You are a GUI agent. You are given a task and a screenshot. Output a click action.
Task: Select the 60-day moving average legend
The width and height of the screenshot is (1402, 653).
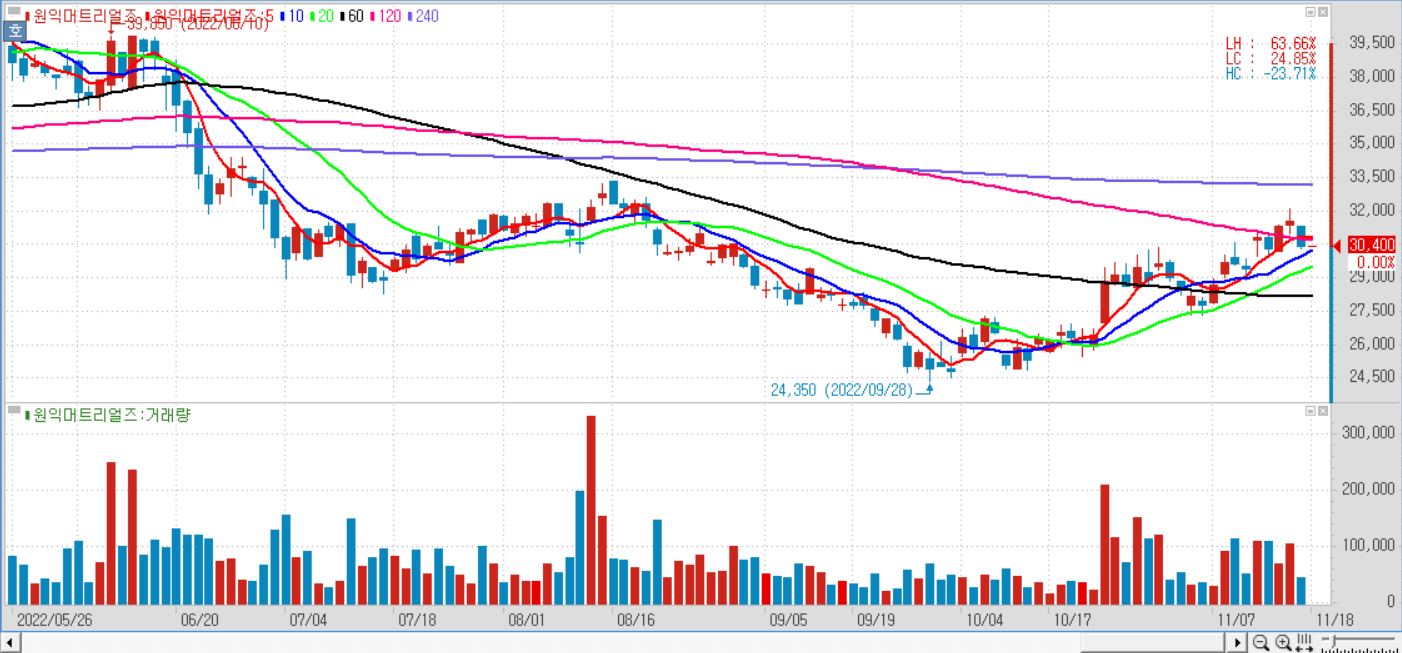pyautogui.click(x=353, y=17)
